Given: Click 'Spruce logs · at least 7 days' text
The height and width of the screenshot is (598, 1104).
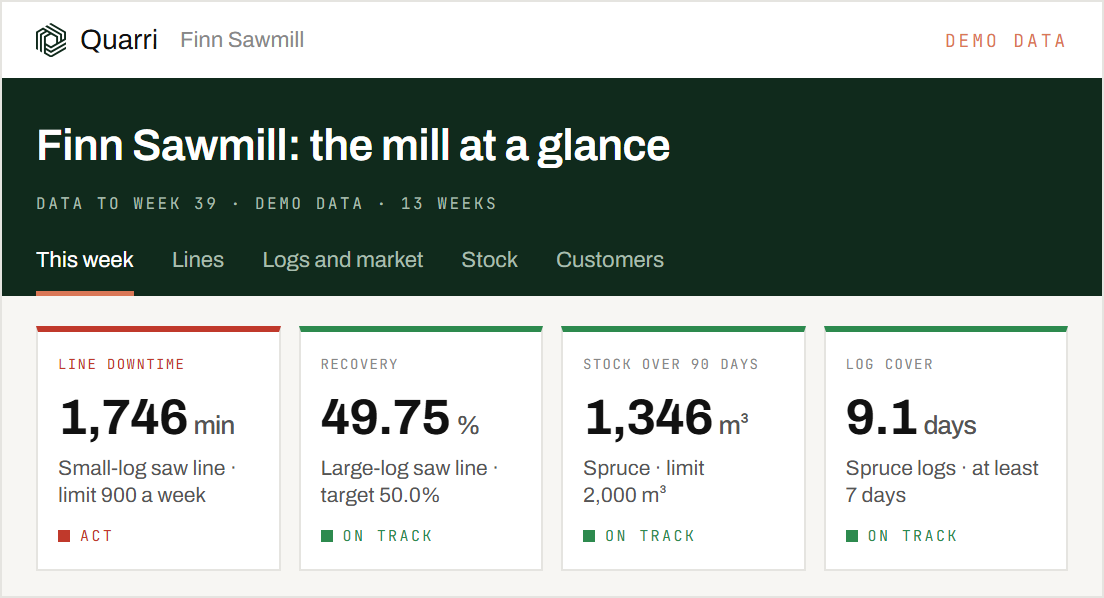Looking at the screenshot, I should click(x=942, y=481).
